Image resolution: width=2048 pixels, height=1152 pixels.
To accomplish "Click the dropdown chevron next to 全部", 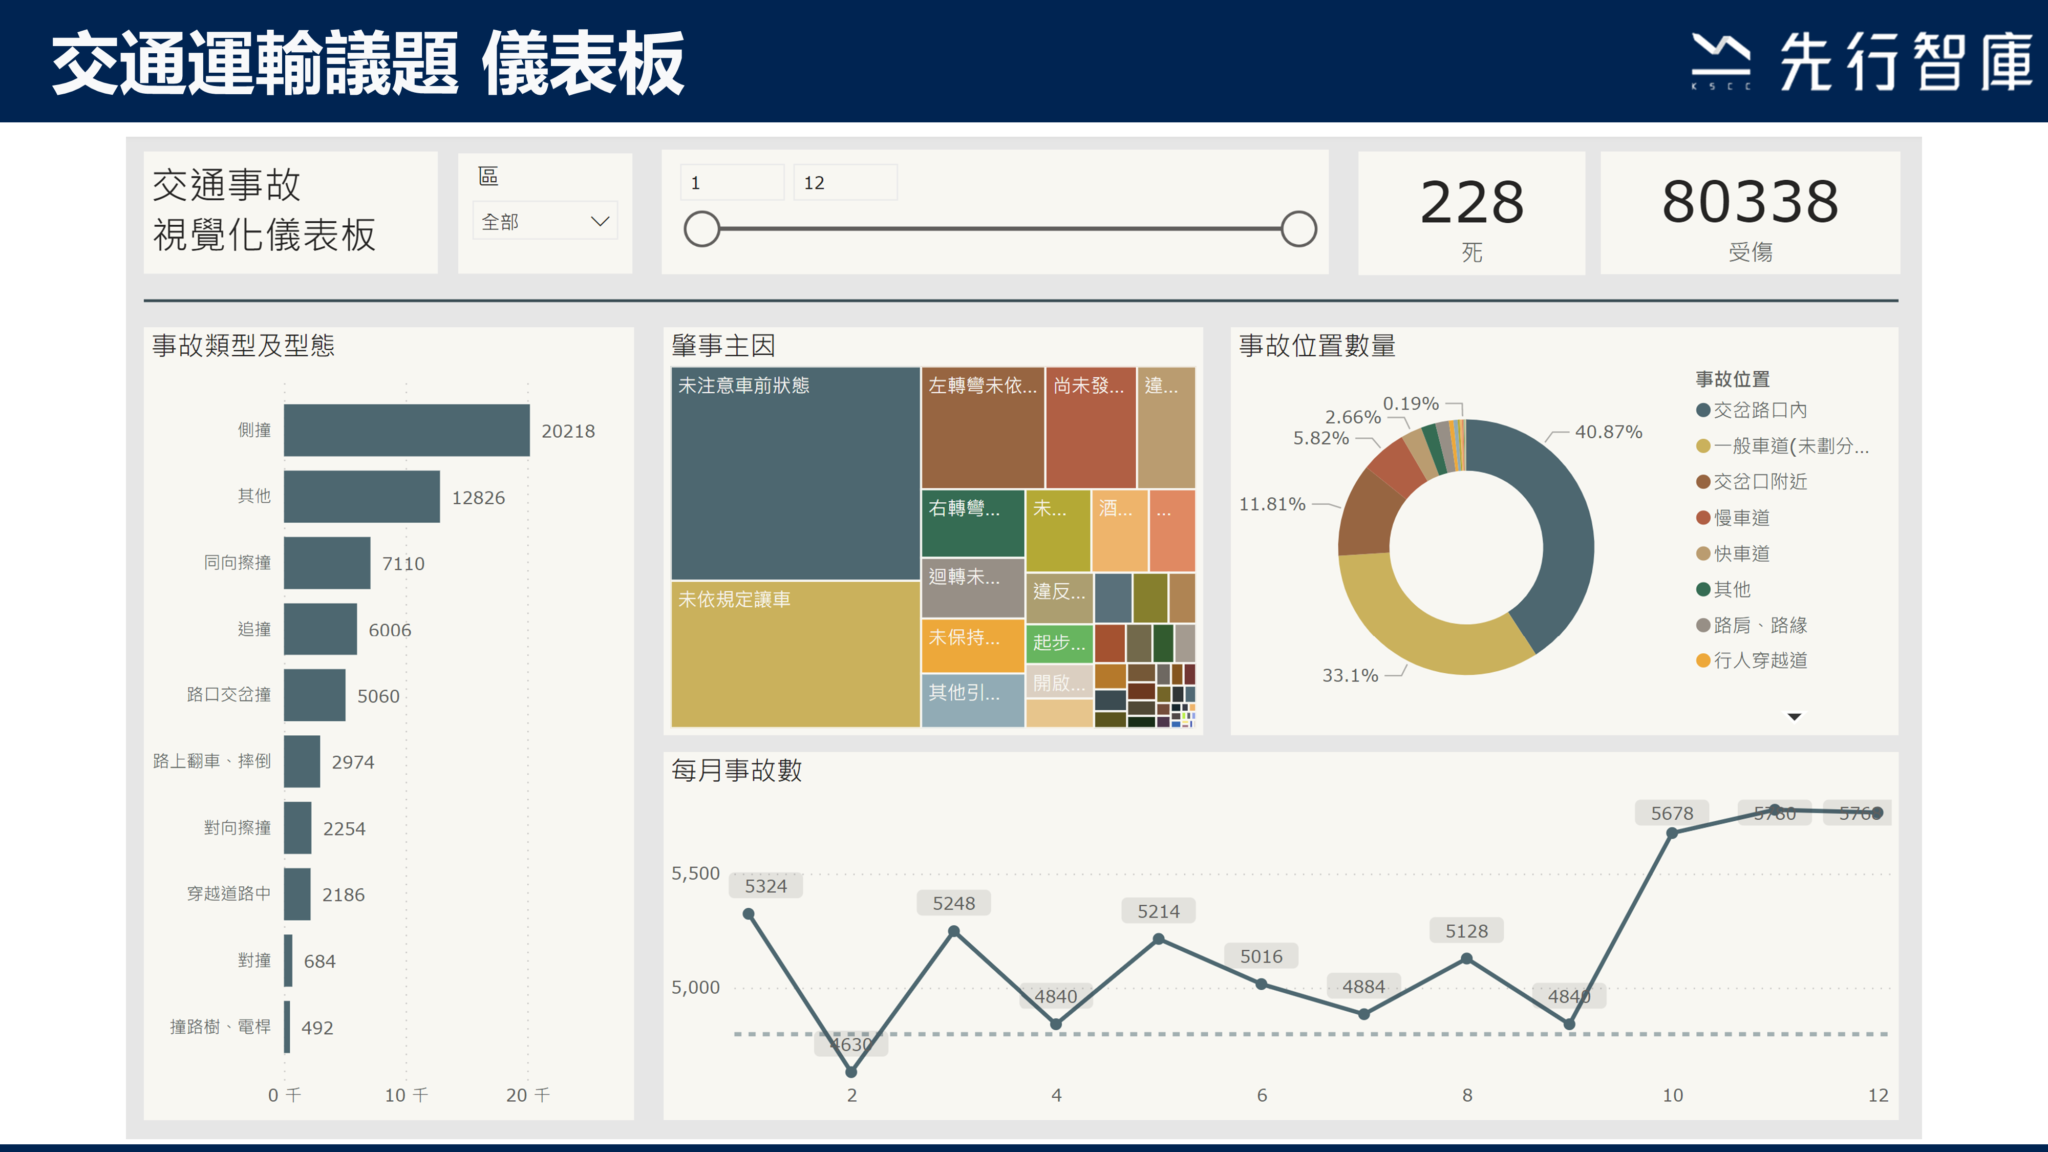I will tap(600, 222).
